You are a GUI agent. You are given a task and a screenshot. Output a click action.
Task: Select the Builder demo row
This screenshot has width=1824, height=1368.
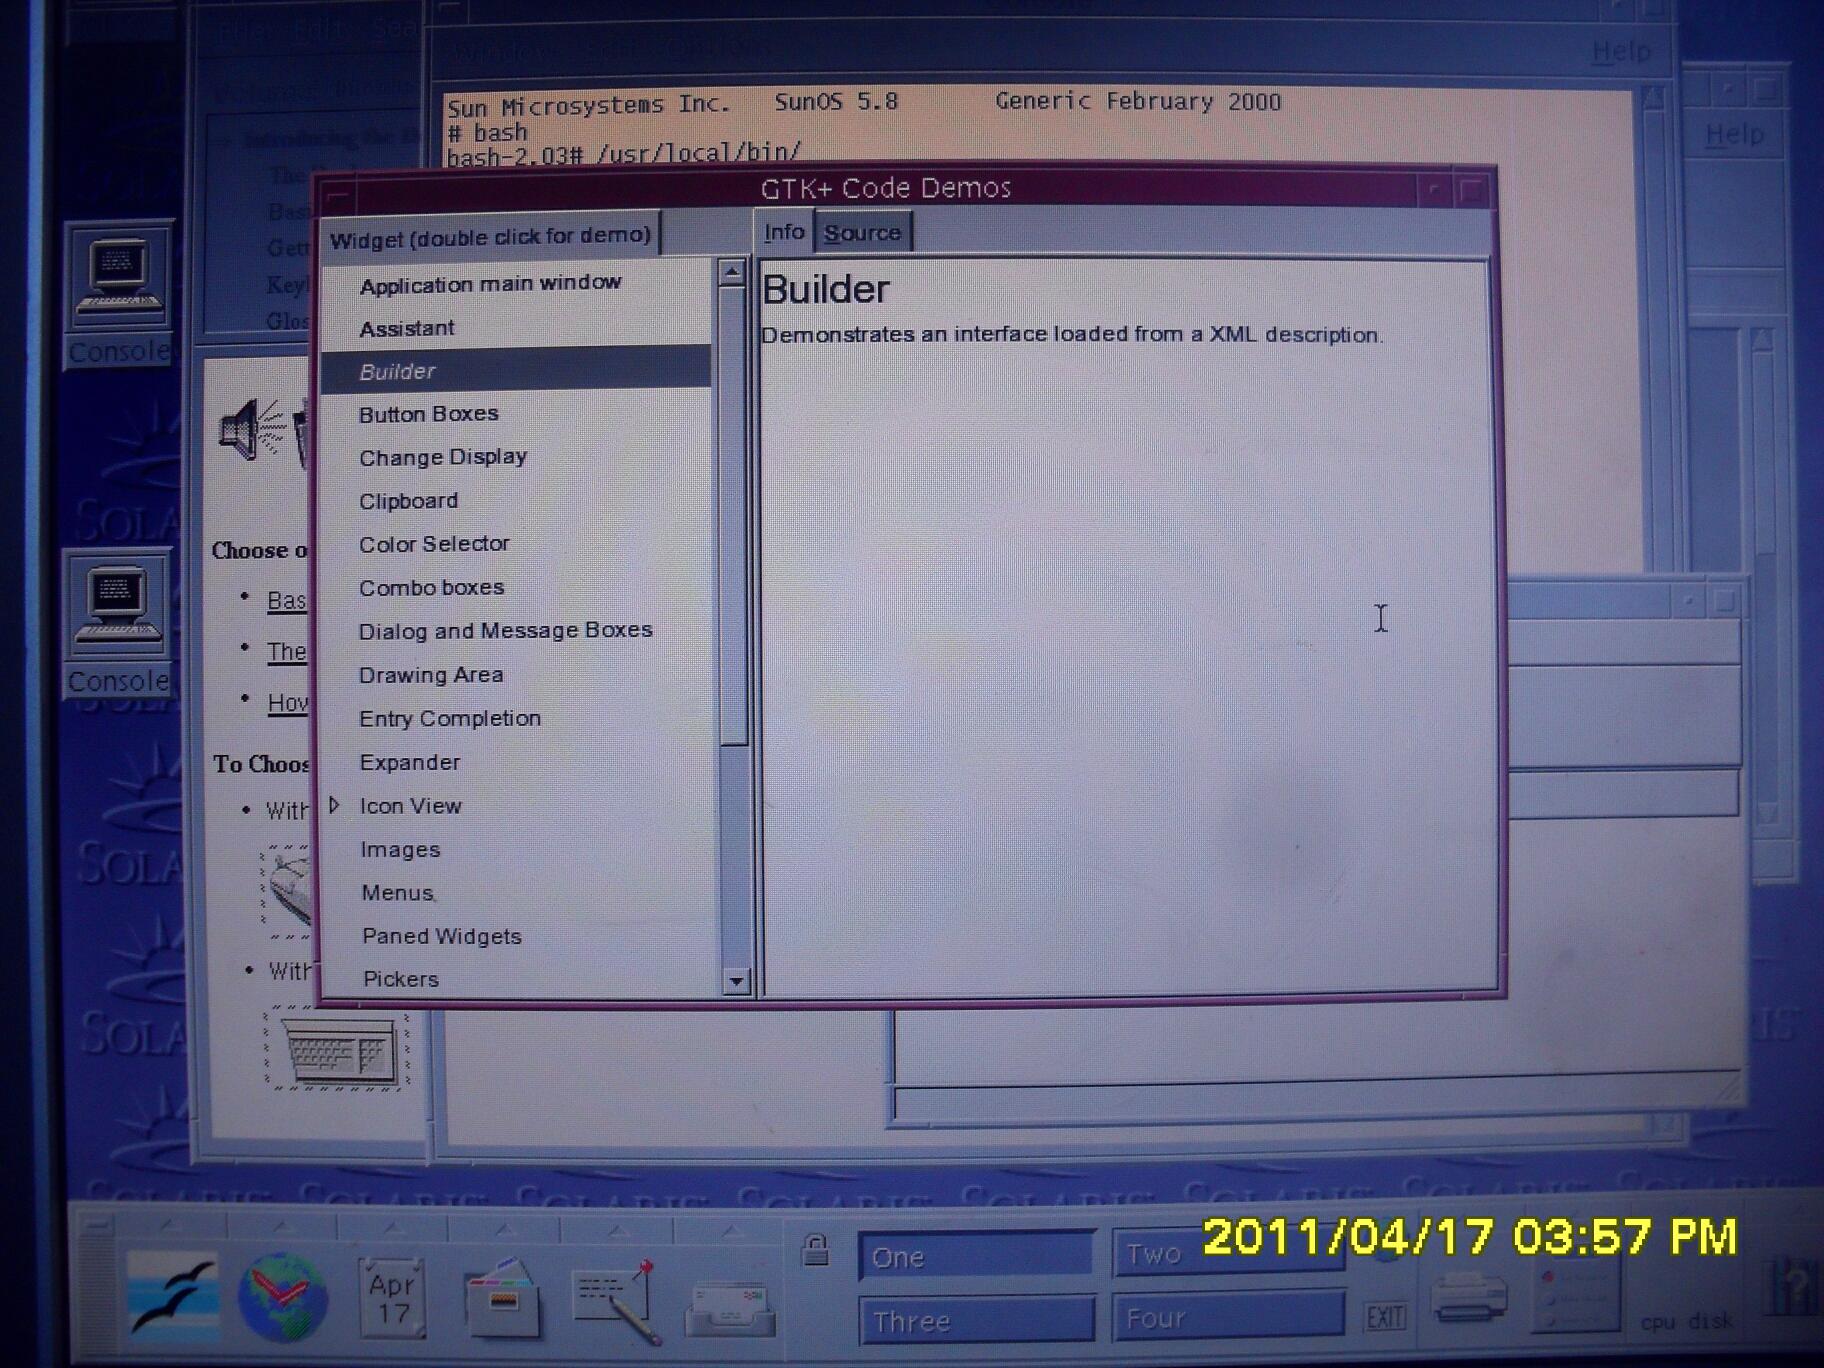tap(516, 371)
